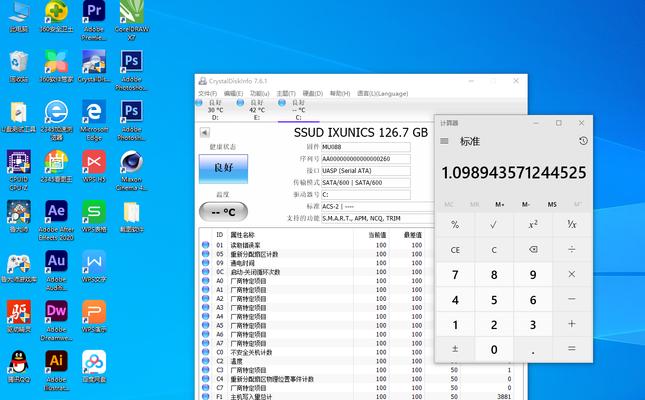Click the 良好 health status button
The width and height of the screenshot is (645, 400).
[223, 168]
